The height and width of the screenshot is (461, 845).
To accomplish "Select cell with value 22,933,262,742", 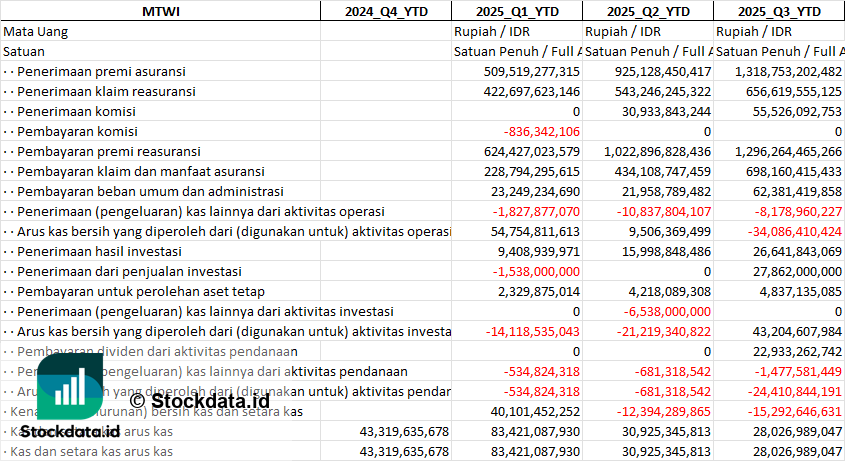I will point(779,351).
